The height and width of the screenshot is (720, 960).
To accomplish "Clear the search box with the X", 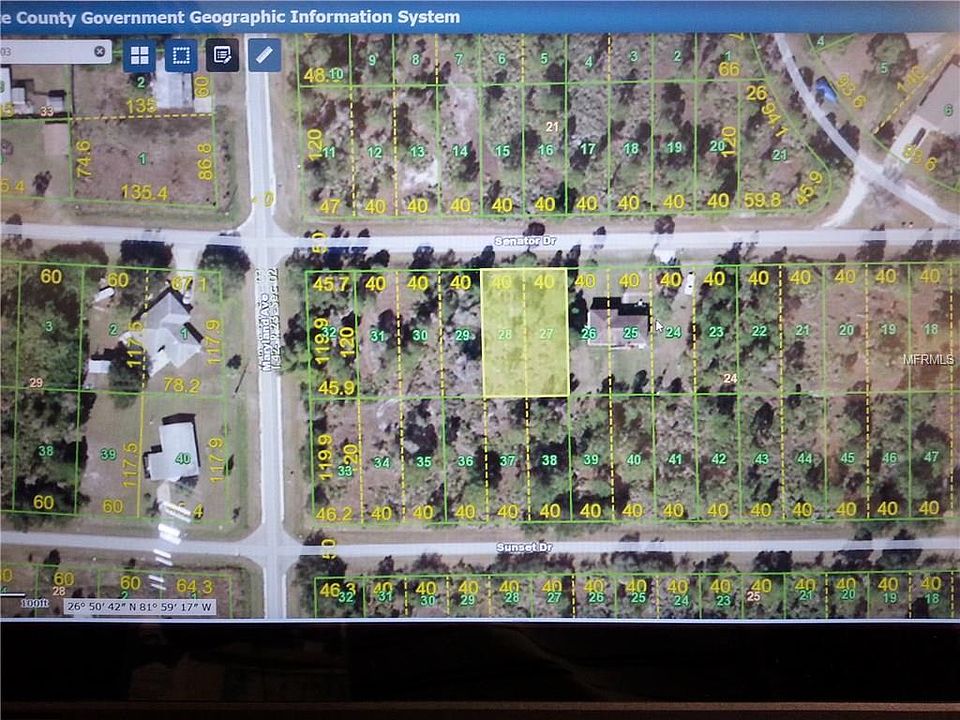I will [x=100, y=51].
